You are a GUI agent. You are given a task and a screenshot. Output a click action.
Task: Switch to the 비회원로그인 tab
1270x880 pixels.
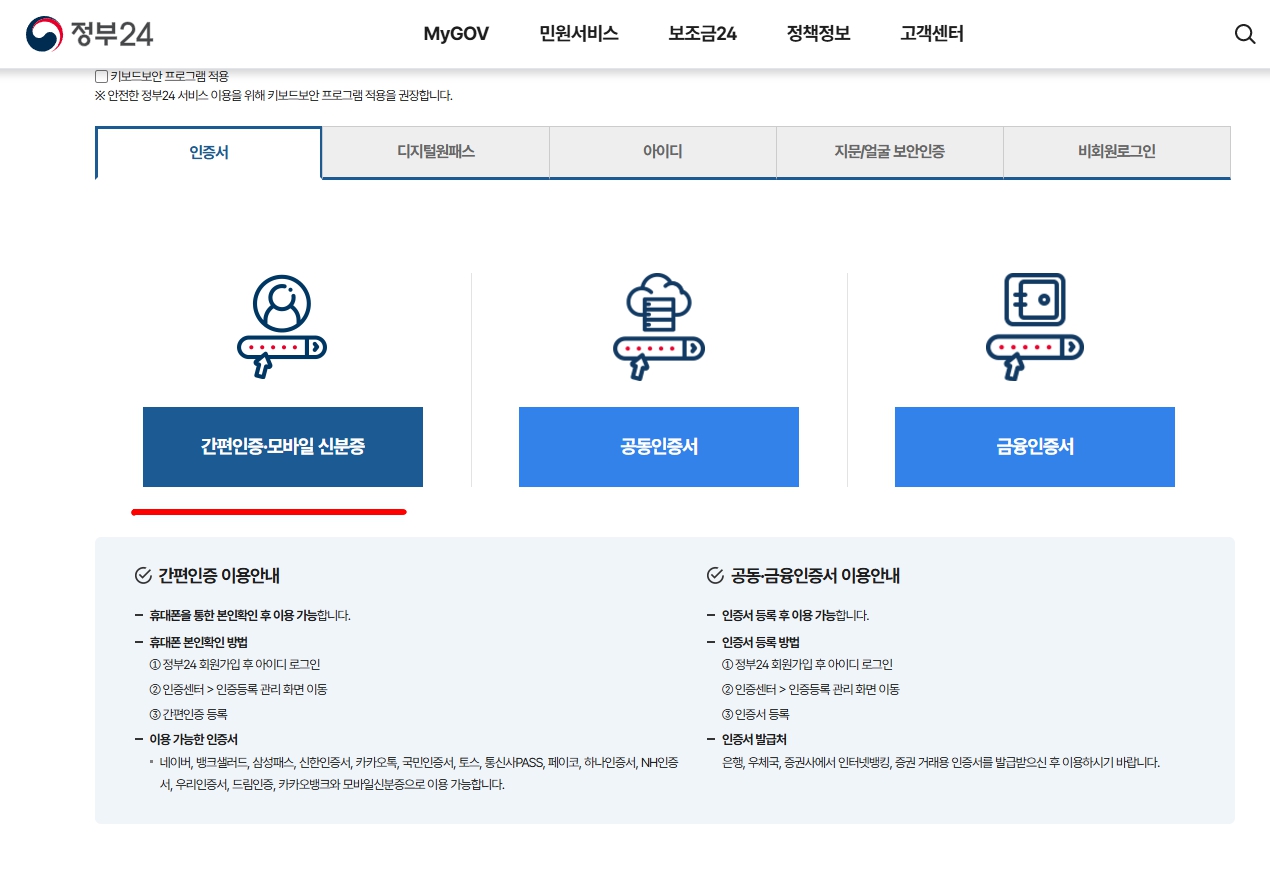1117,152
